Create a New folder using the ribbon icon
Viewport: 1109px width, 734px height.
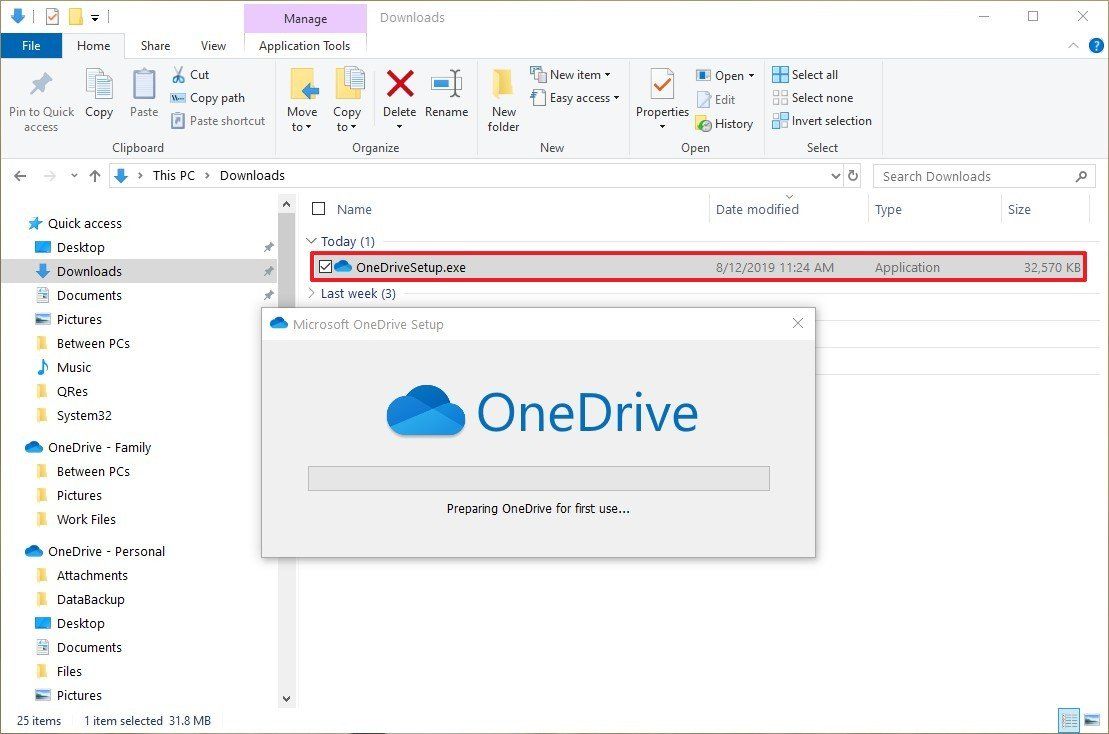[x=503, y=97]
